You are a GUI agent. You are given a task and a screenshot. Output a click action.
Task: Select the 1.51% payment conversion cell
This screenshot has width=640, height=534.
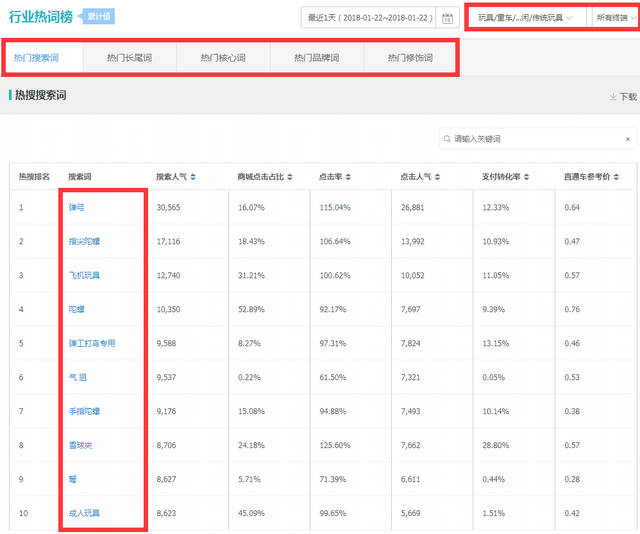[x=493, y=513]
